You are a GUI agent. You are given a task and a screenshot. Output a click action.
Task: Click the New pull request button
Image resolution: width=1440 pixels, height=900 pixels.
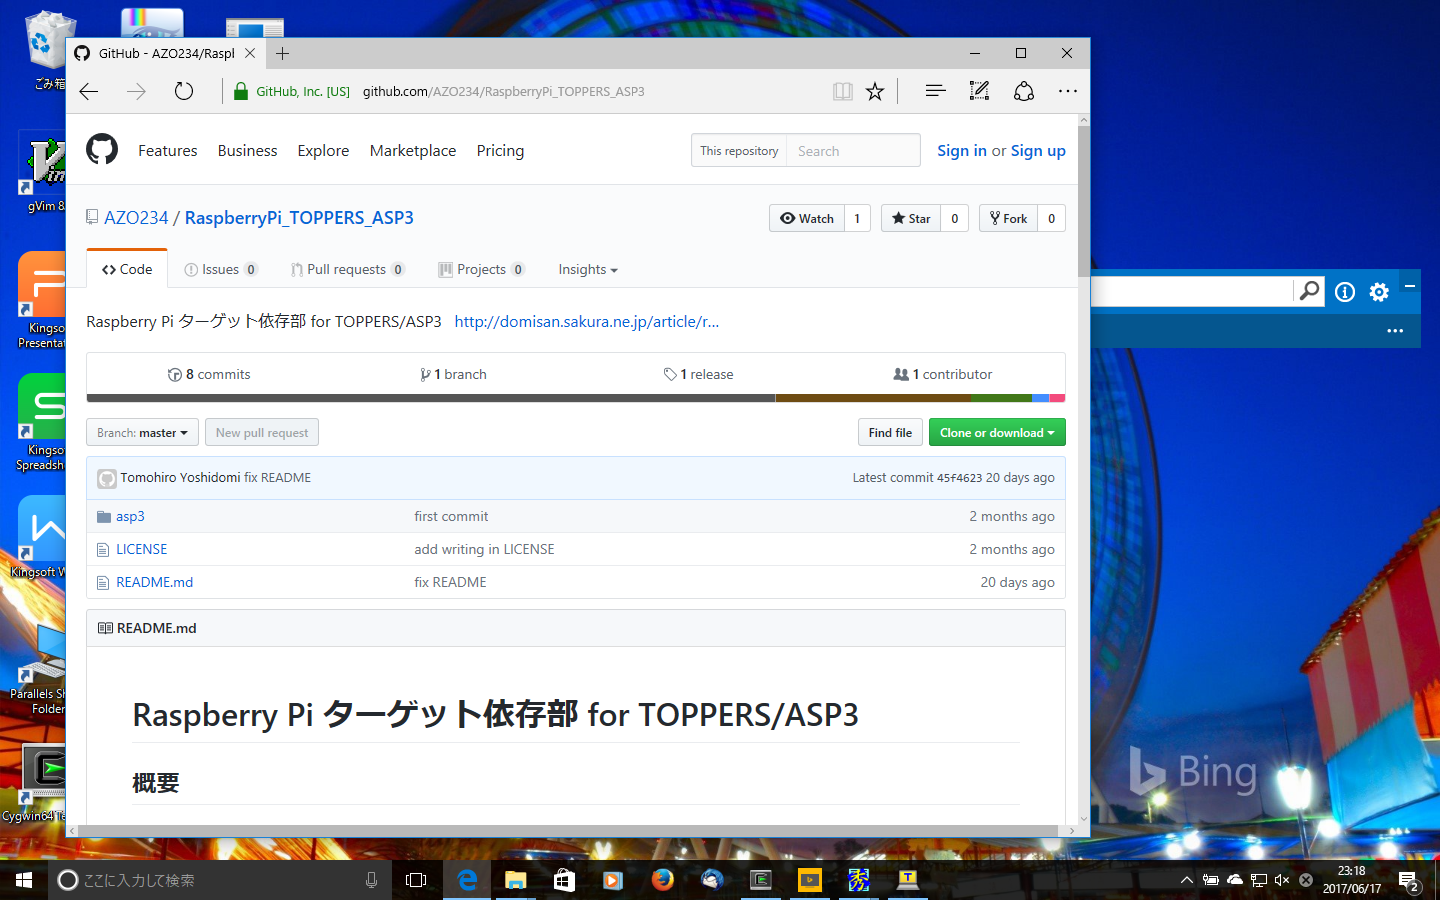(262, 433)
